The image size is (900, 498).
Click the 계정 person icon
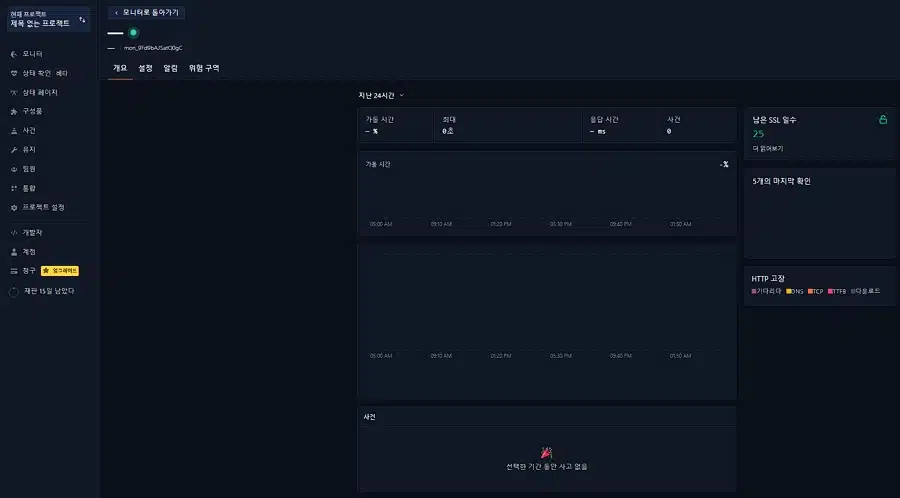[x=14, y=252]
